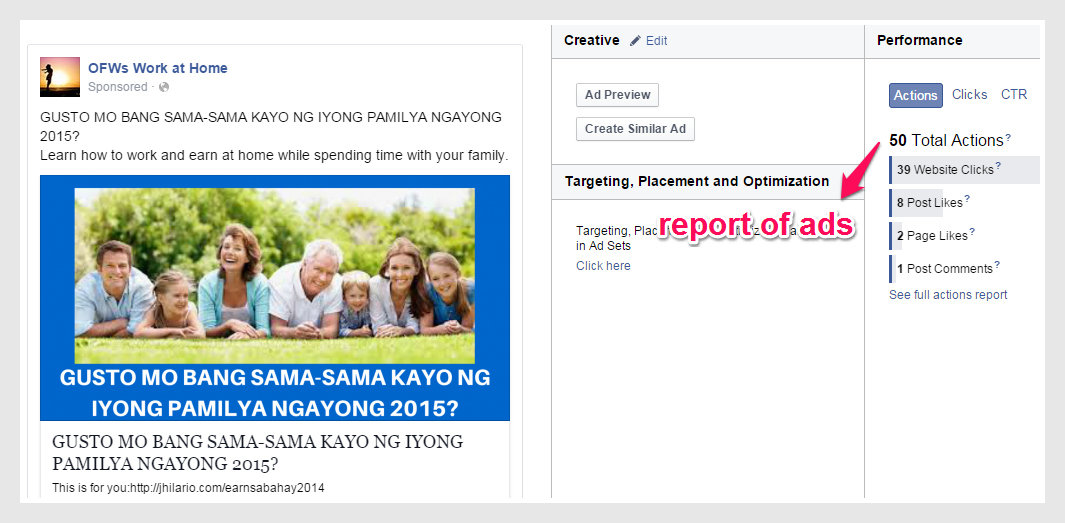Click the pencil icon next to Creative
Viewport: 1065px width, 523px height.
(x=636, y=41)
